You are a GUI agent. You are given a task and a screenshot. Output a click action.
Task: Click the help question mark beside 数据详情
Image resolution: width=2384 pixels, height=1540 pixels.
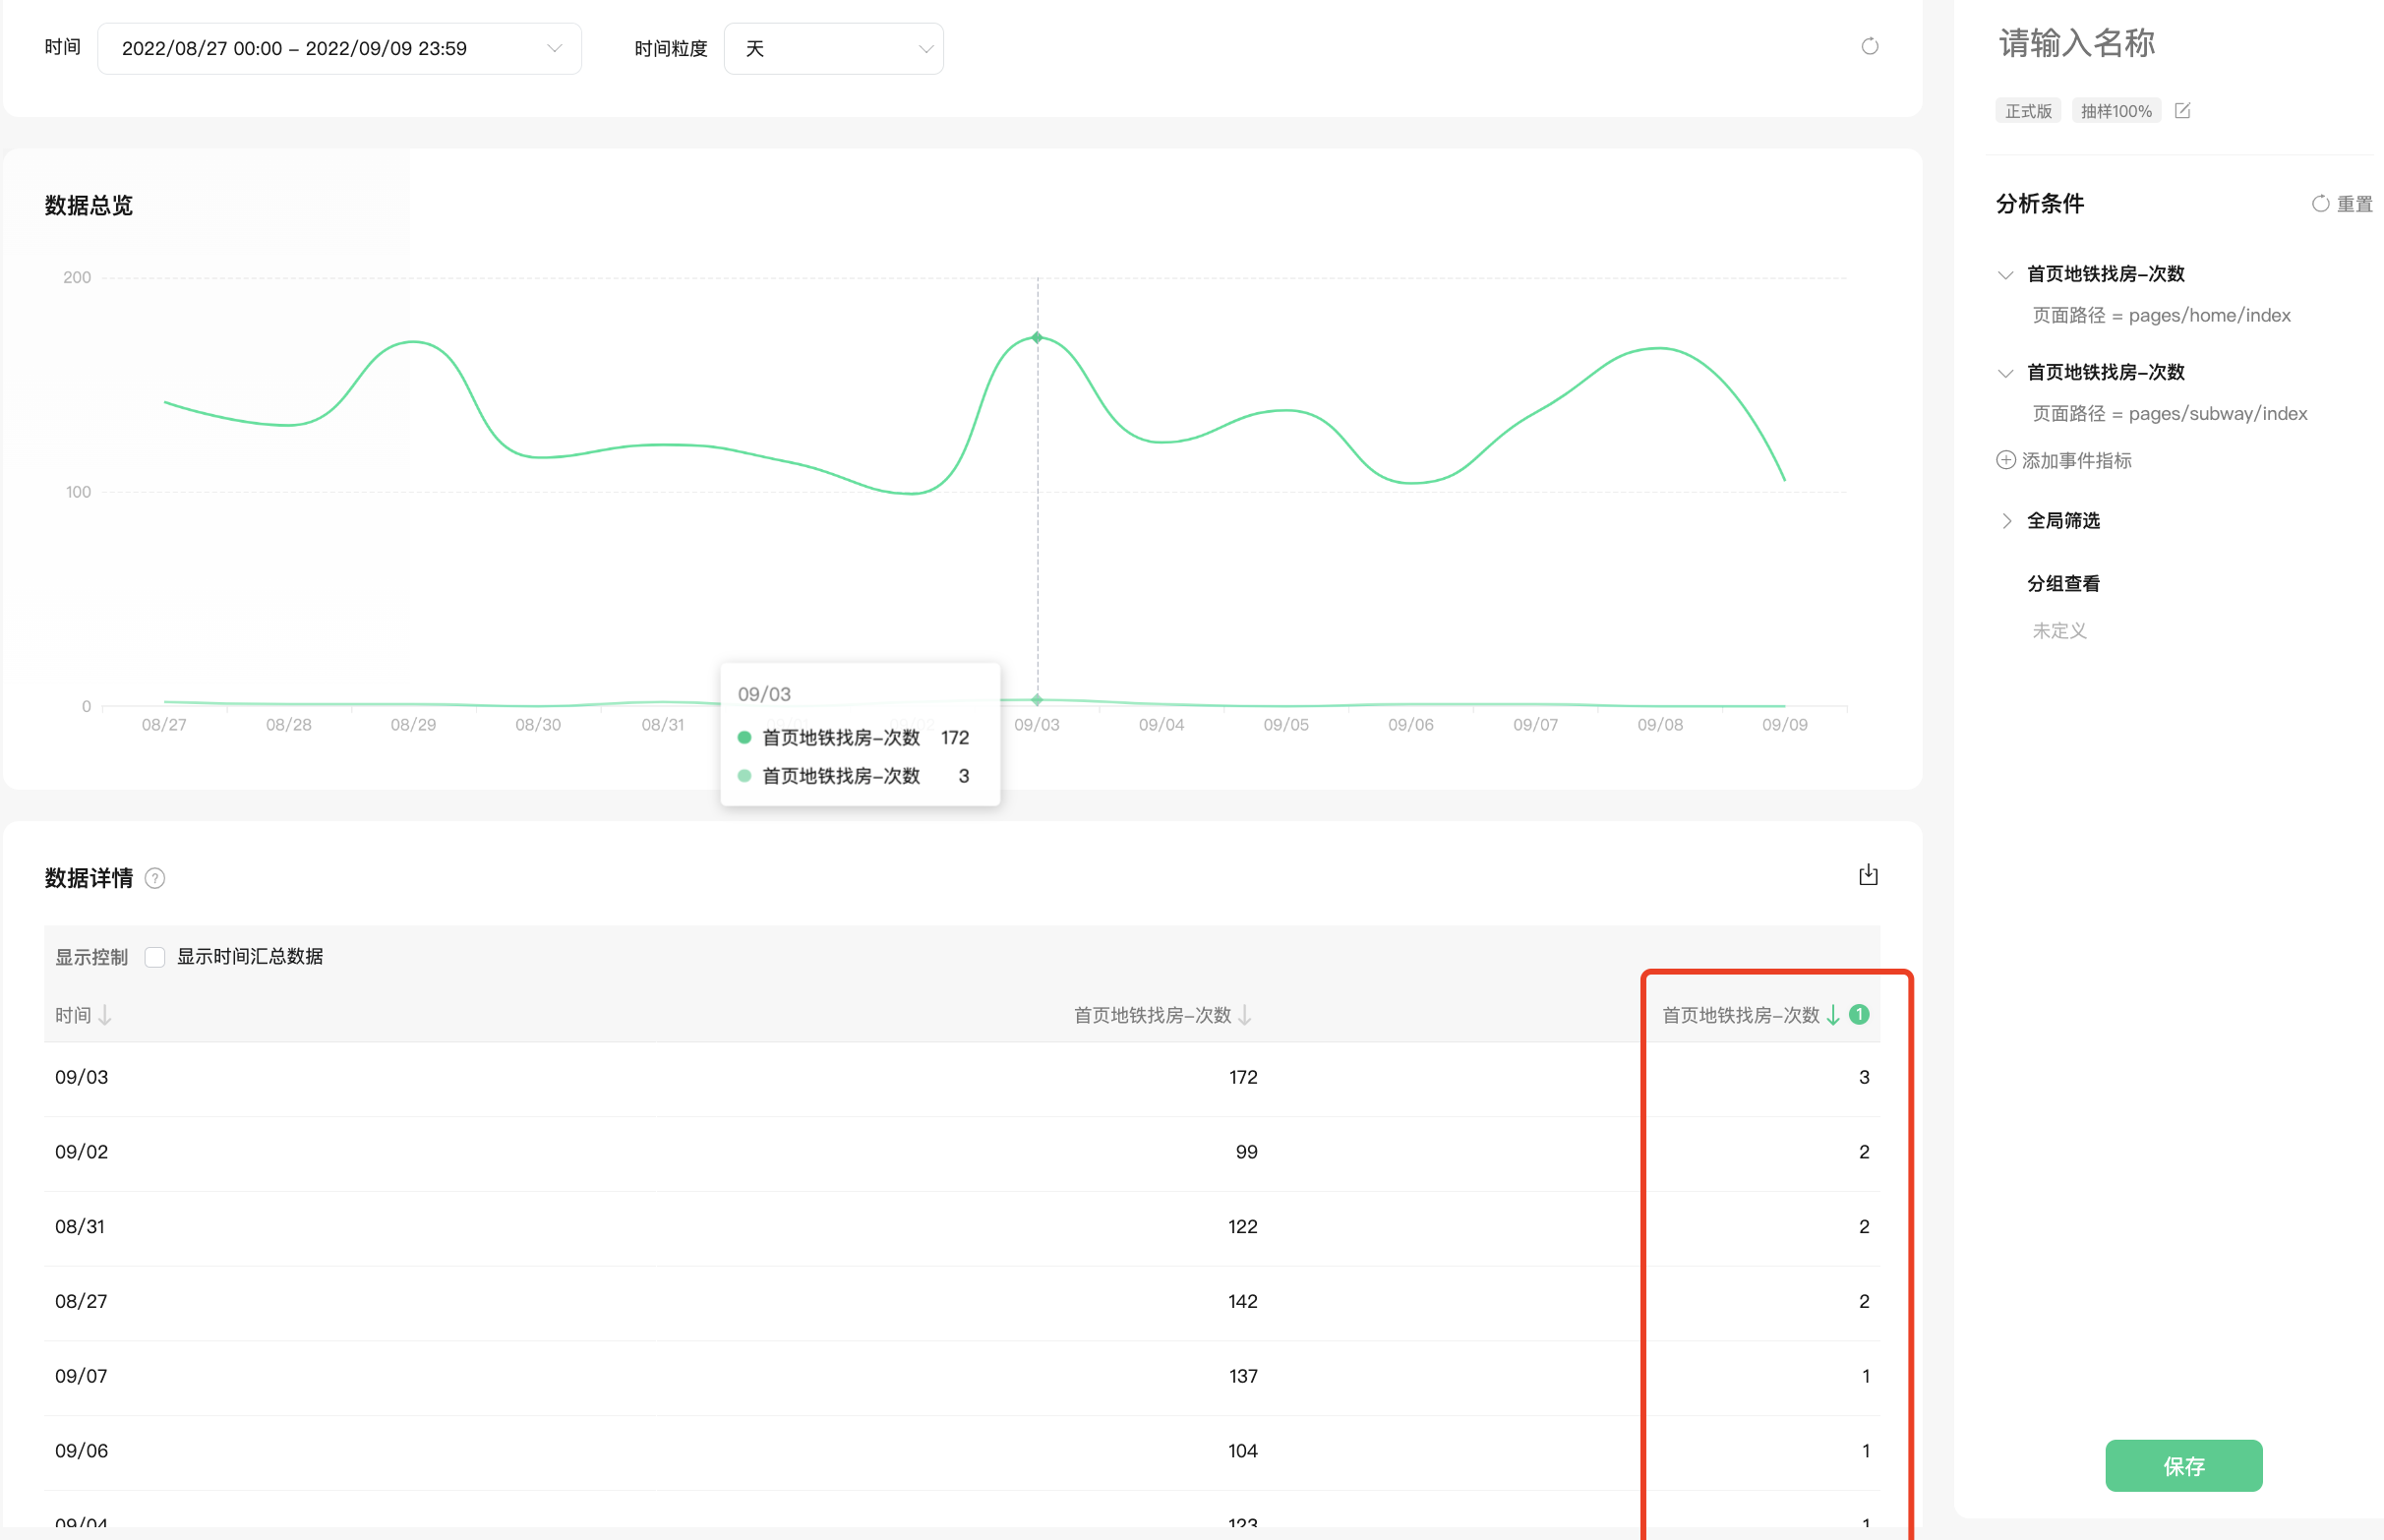(155, 878)
